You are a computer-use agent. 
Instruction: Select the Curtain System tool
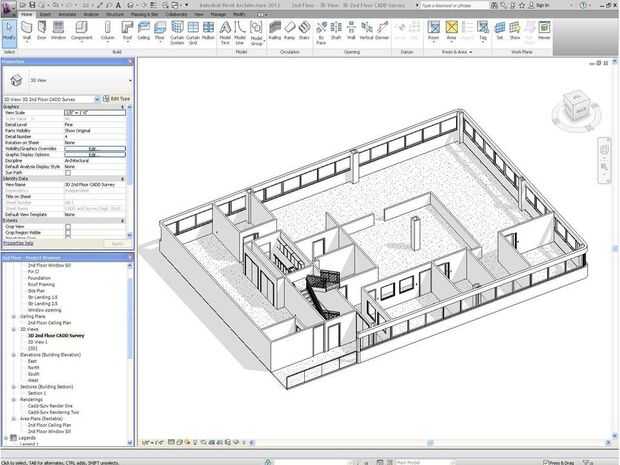177,32
